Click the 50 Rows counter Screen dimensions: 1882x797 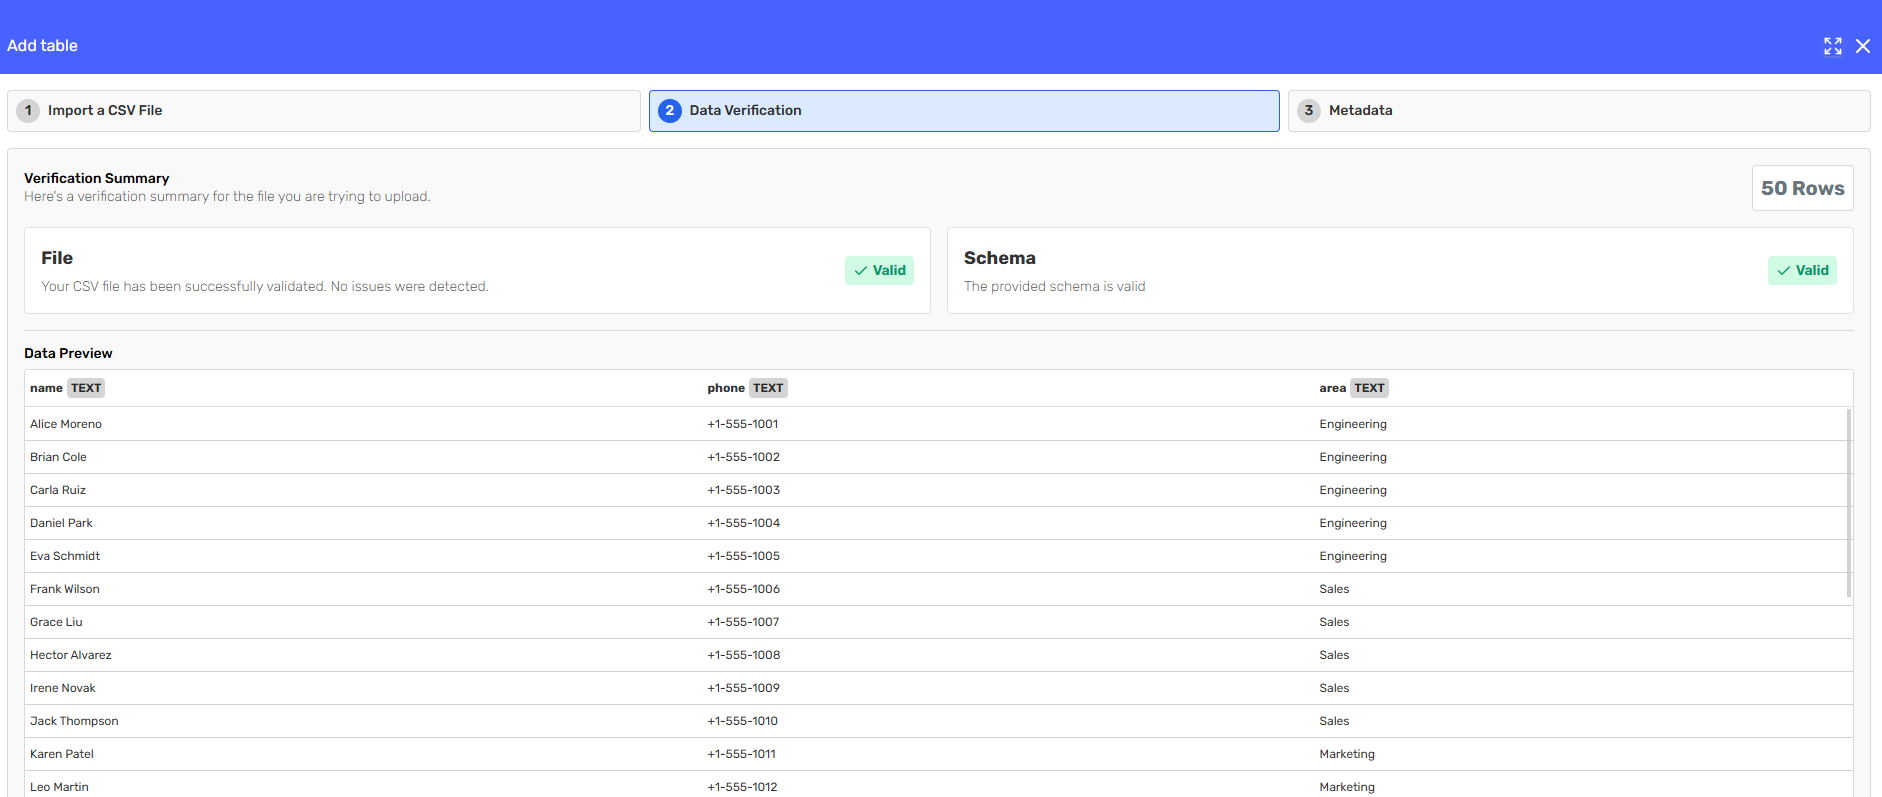click(1802, 188)
